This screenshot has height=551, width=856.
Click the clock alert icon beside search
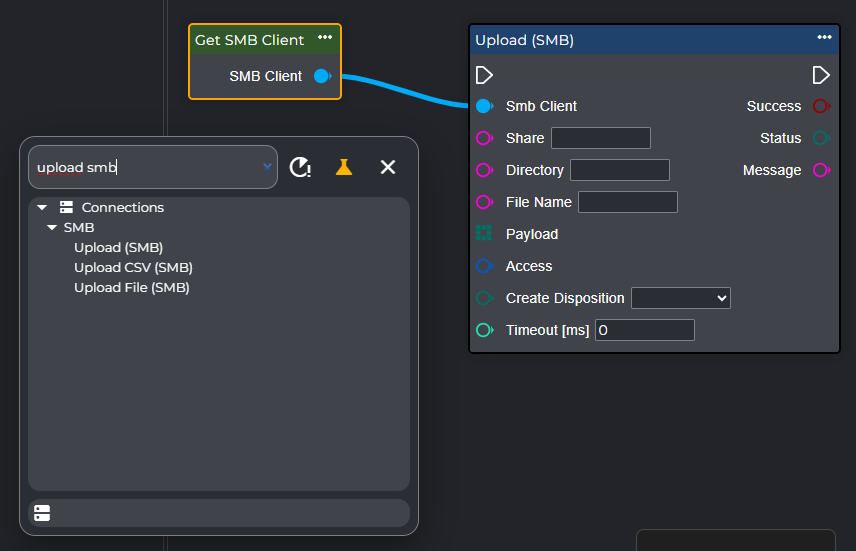coord(300,167)
